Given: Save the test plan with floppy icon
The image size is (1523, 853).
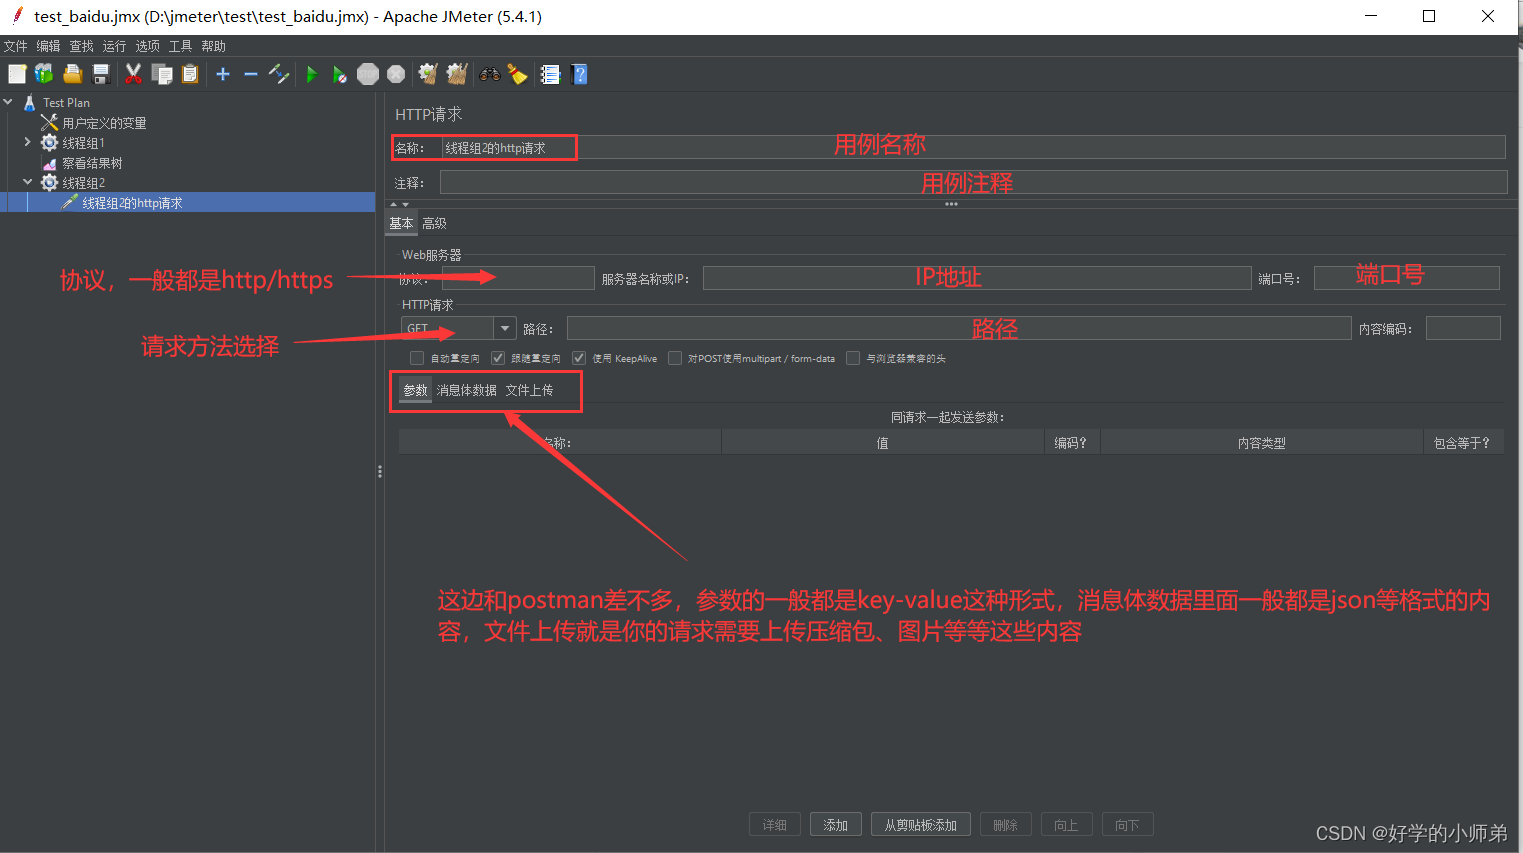Looking at the screenshot, I should pos(100,74).
